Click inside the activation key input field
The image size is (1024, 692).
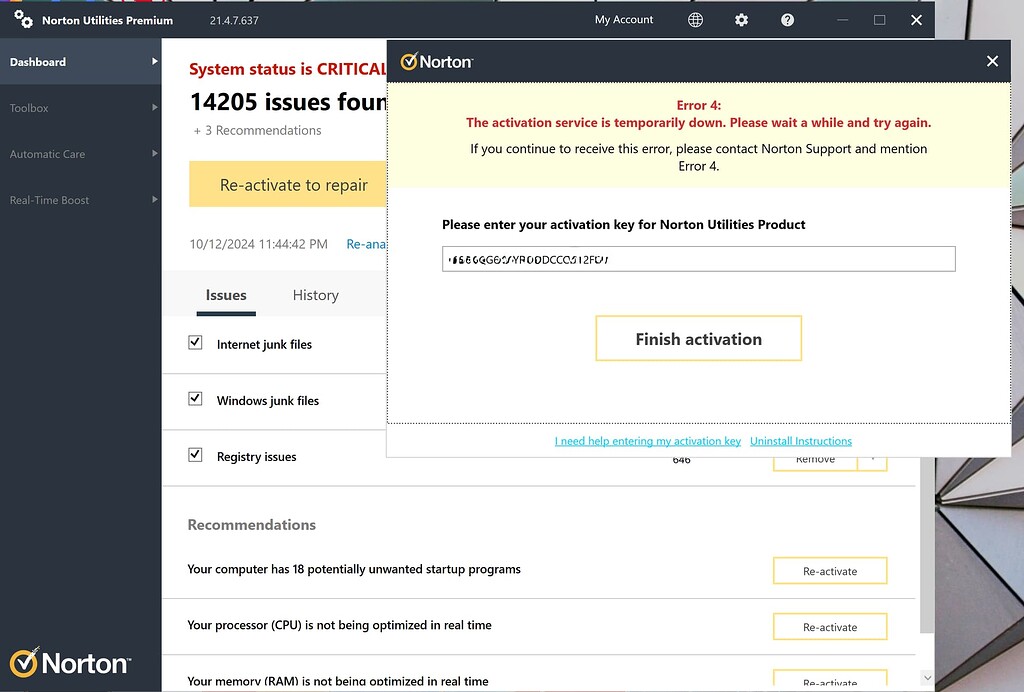coord(697,258)
